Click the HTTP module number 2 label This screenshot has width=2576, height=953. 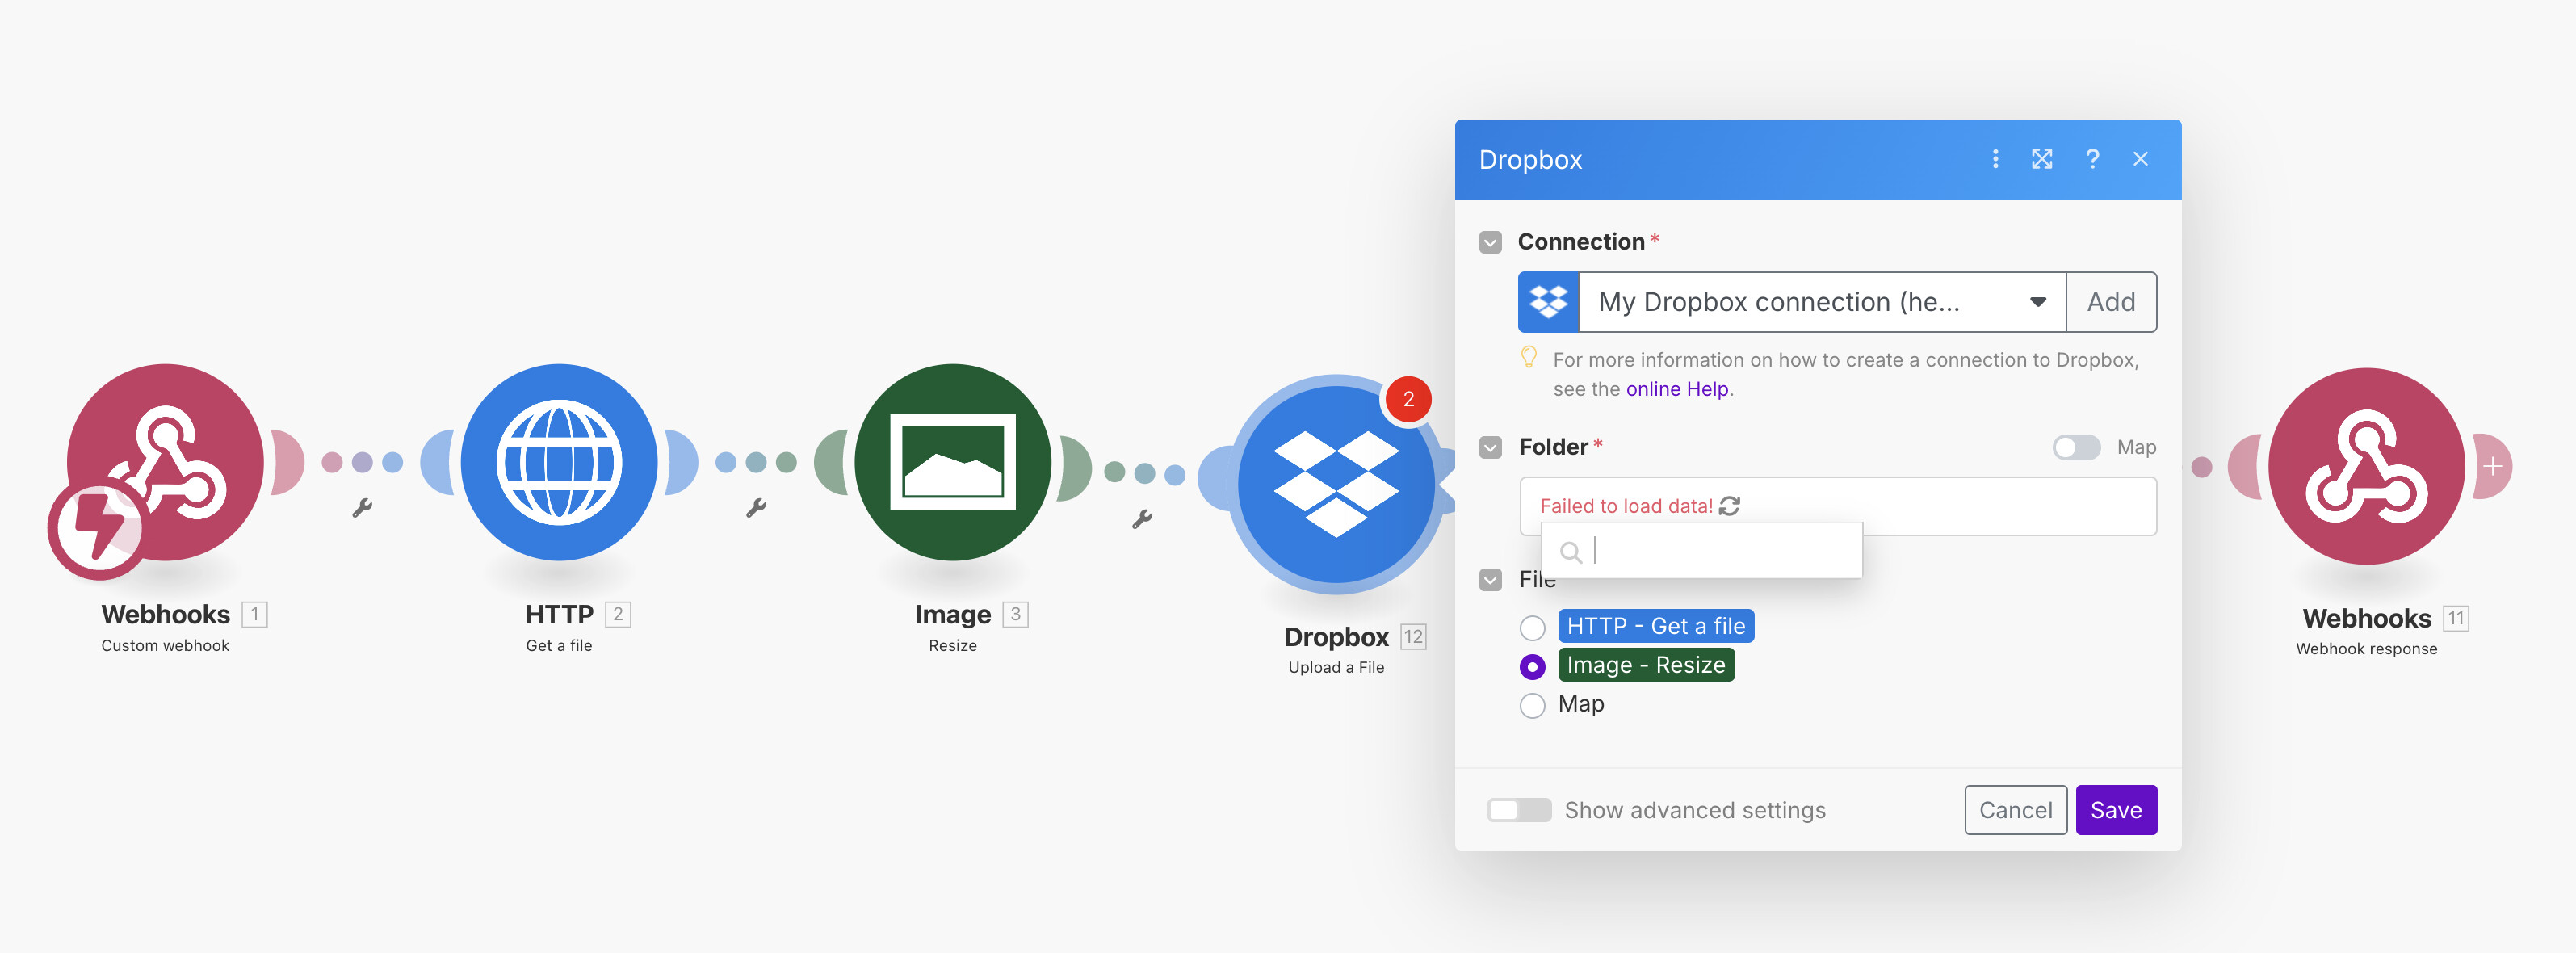[x=618, y=614]
